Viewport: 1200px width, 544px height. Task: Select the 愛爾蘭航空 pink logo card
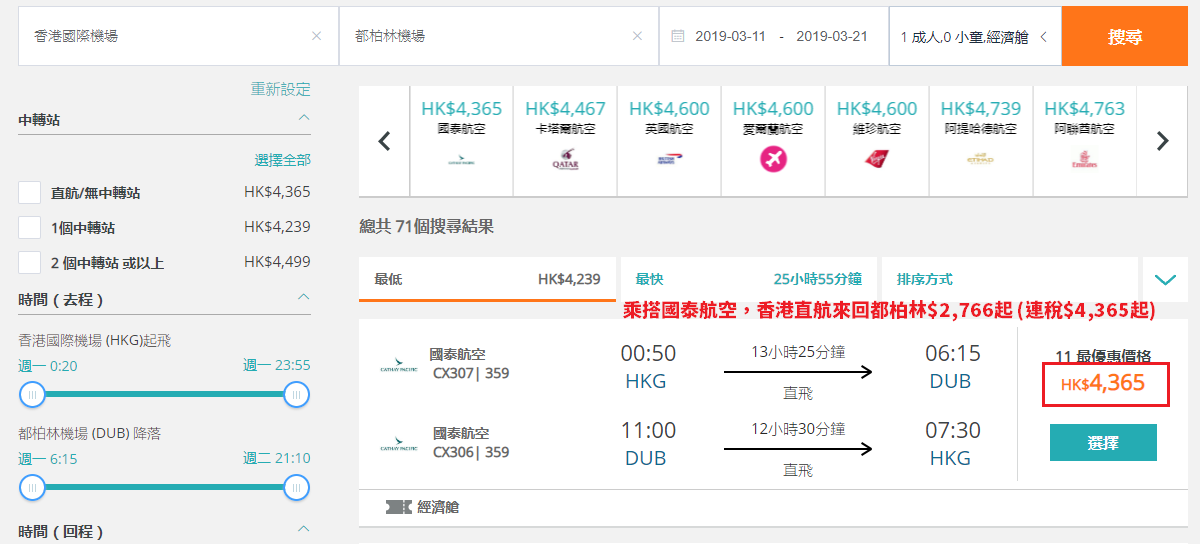pyautogui.click(x=774, y=141)
